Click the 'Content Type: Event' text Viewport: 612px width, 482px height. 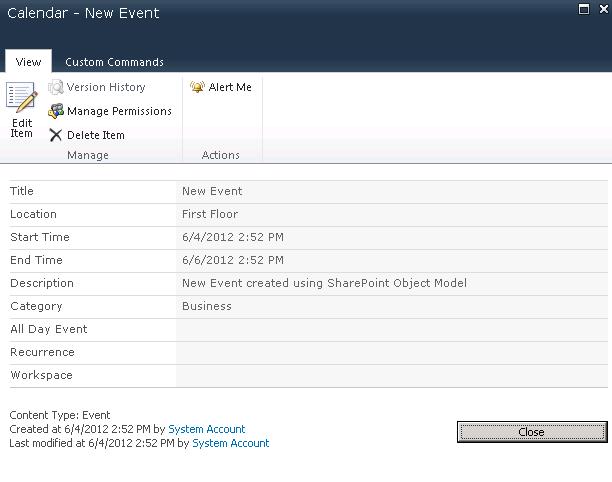(60, 415)
